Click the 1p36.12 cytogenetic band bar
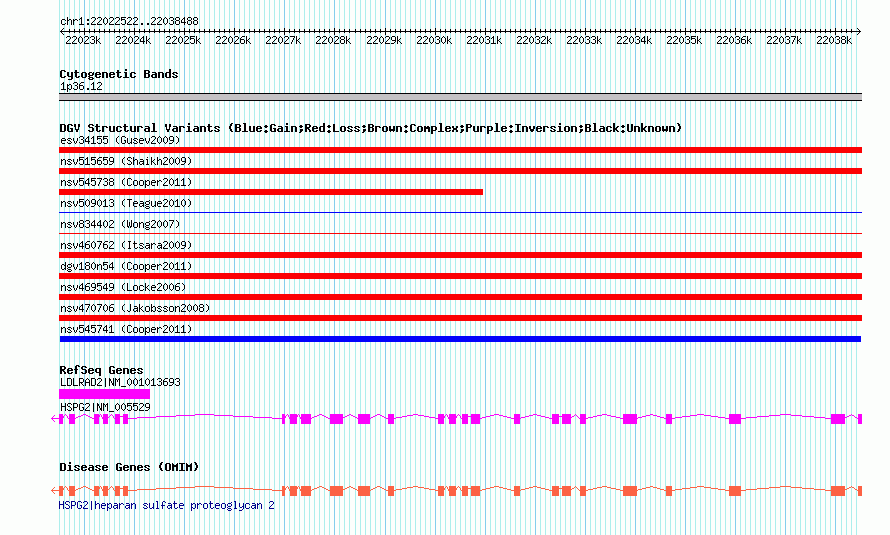 tap(460, 97)
